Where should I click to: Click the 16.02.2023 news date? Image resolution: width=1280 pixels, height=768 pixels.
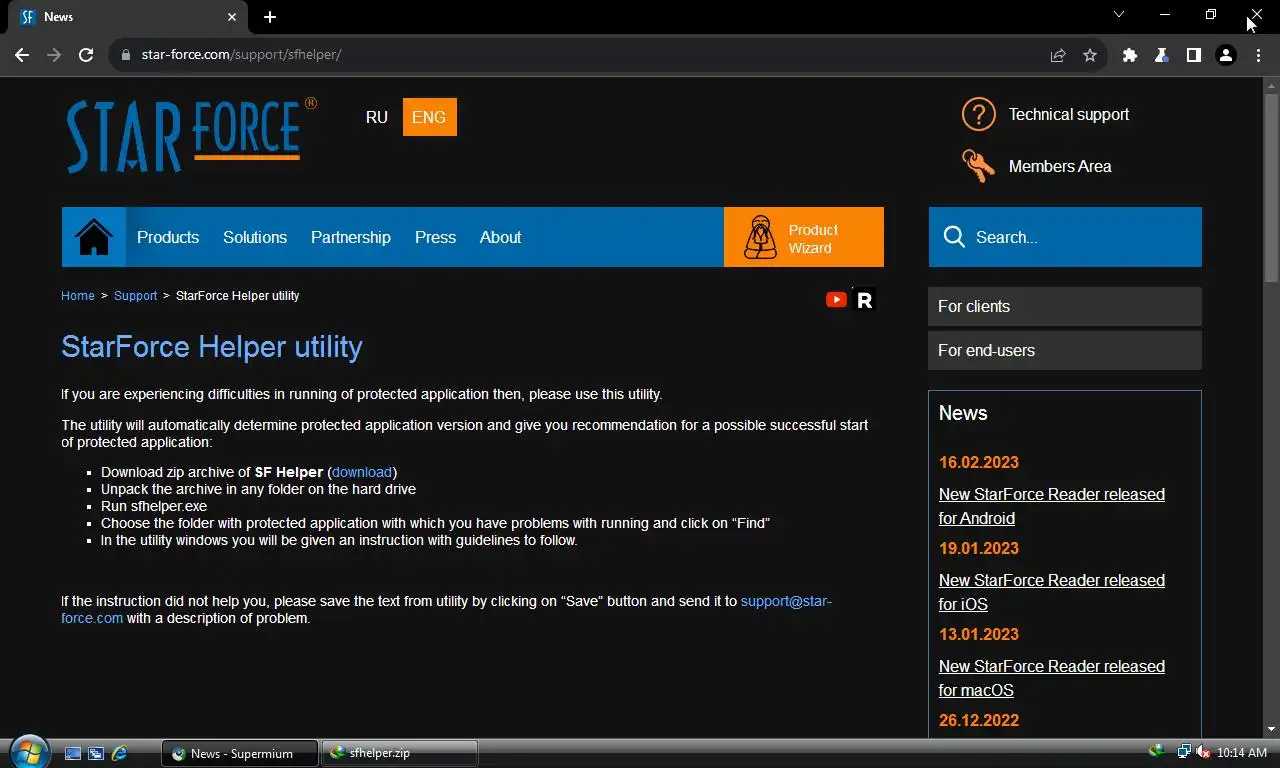(x=979, y=462)
